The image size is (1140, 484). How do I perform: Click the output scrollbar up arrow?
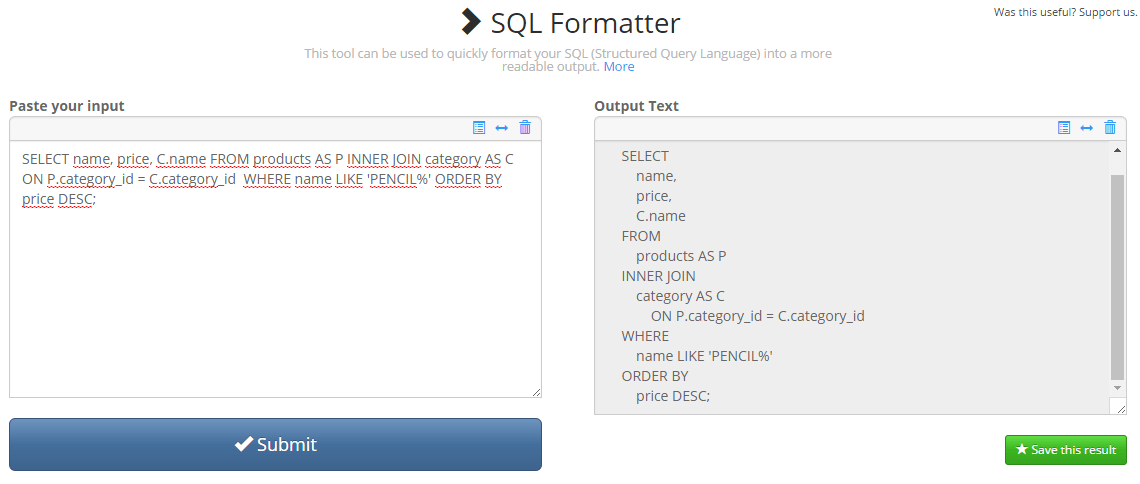pos(1118,150)
